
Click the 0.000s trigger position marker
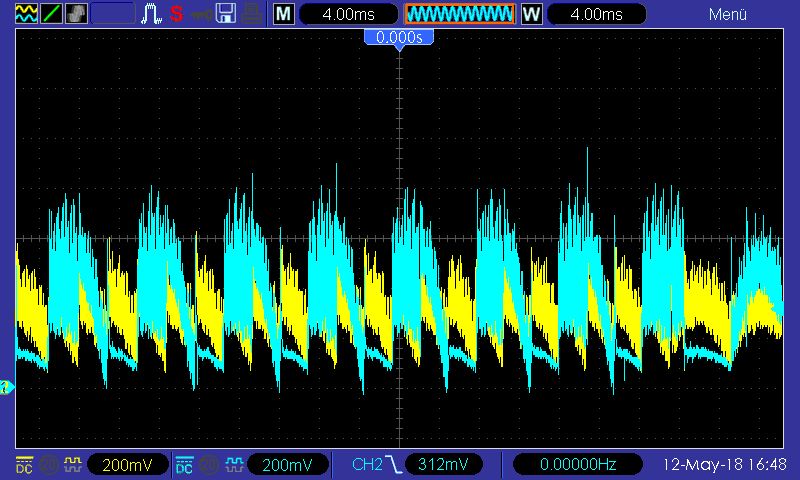(399, 37)
